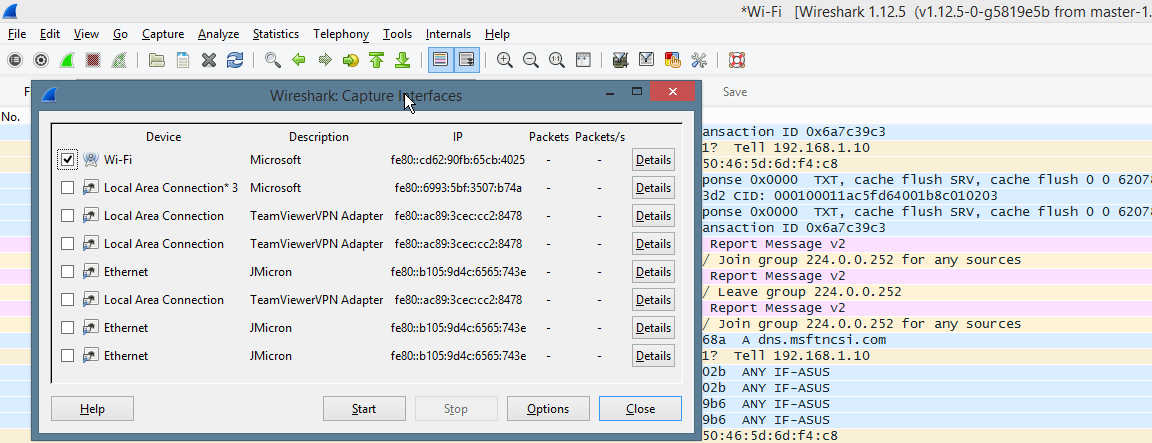This screenshot has height=443, width=1152.
Task: Open Details for Local Area Connection* 3
Action: [653, 187]
